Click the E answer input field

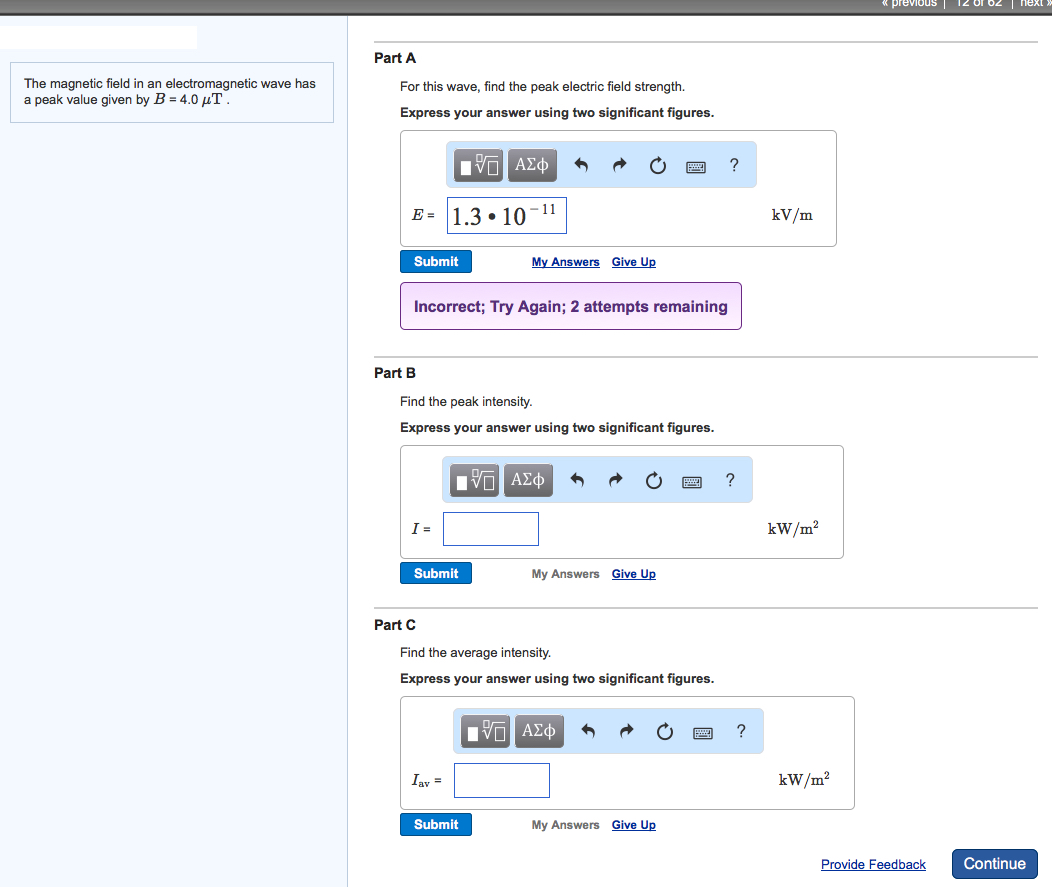click(x=507, y=216)
